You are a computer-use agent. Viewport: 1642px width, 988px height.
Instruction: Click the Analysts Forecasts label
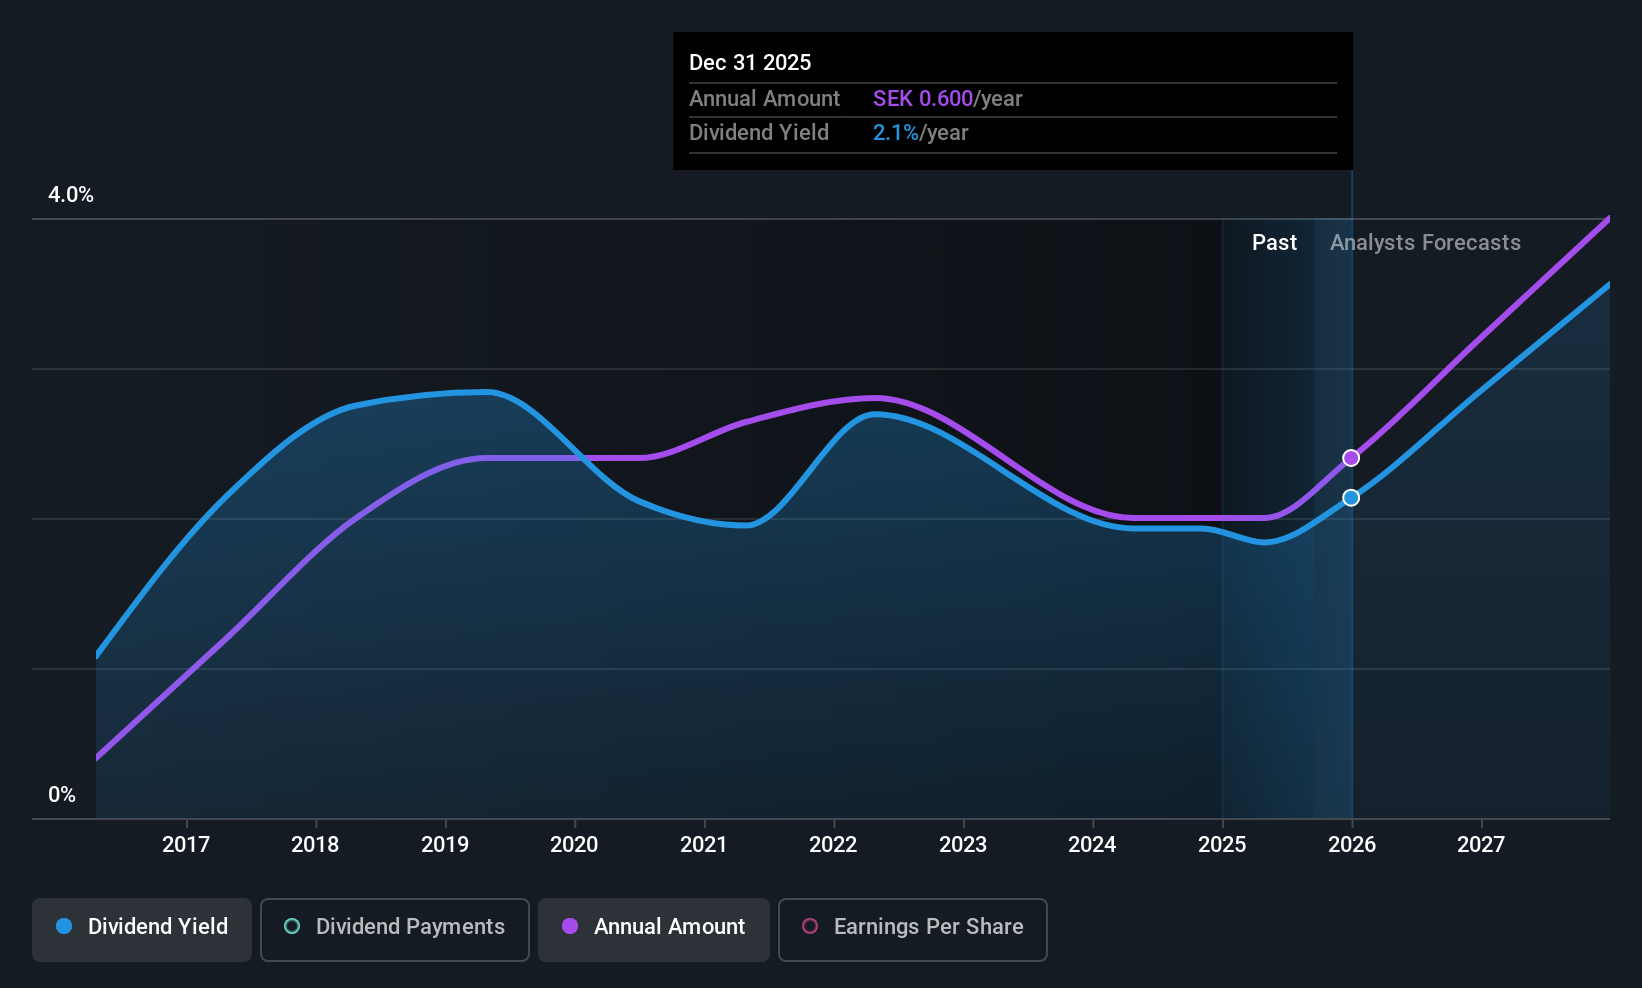[x=1425, y=243]
